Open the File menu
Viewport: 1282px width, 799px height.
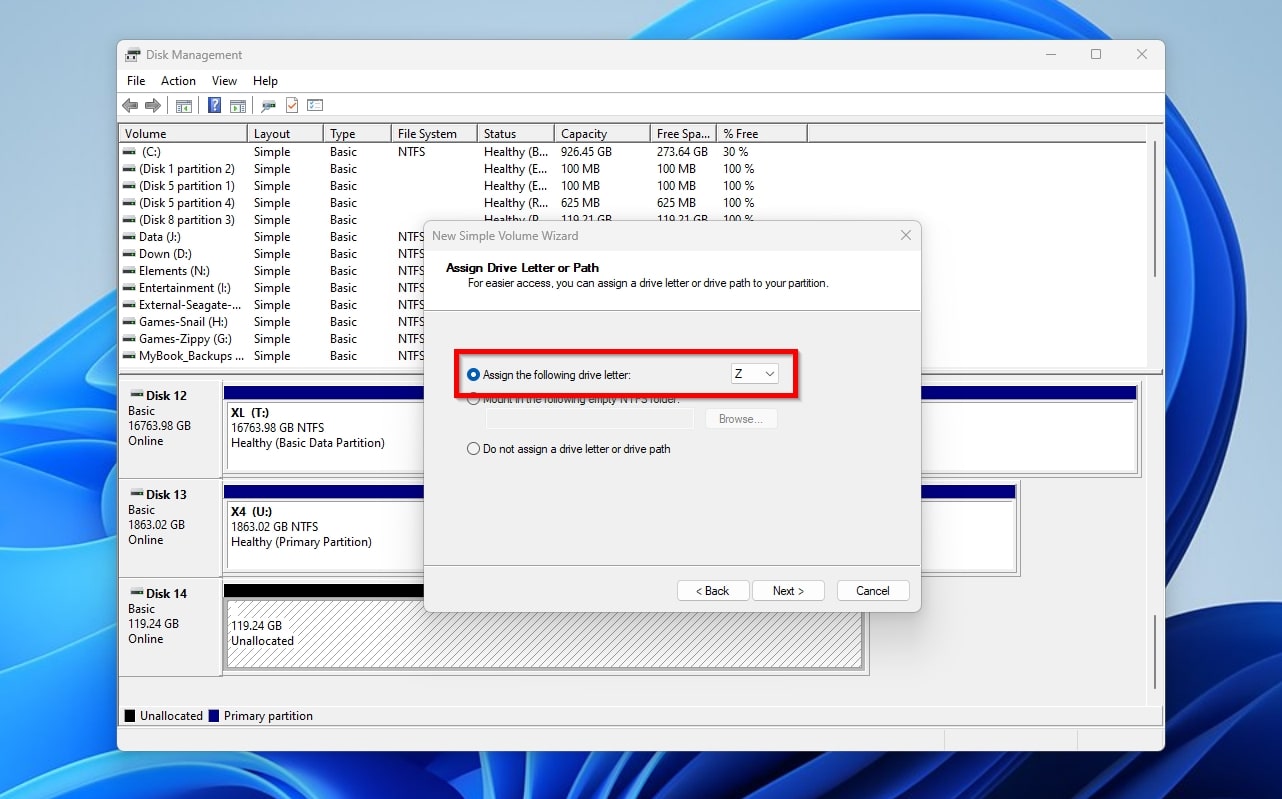pos(136,81)
